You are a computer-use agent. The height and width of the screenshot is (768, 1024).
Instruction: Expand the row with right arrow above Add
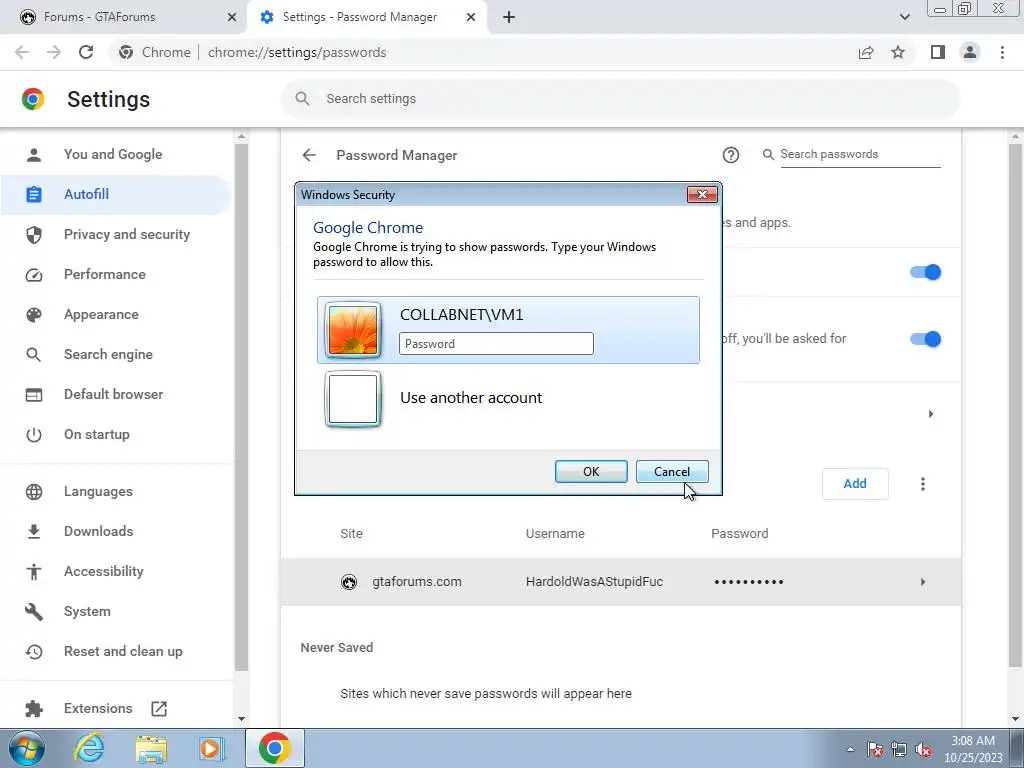tap(931, 414)
